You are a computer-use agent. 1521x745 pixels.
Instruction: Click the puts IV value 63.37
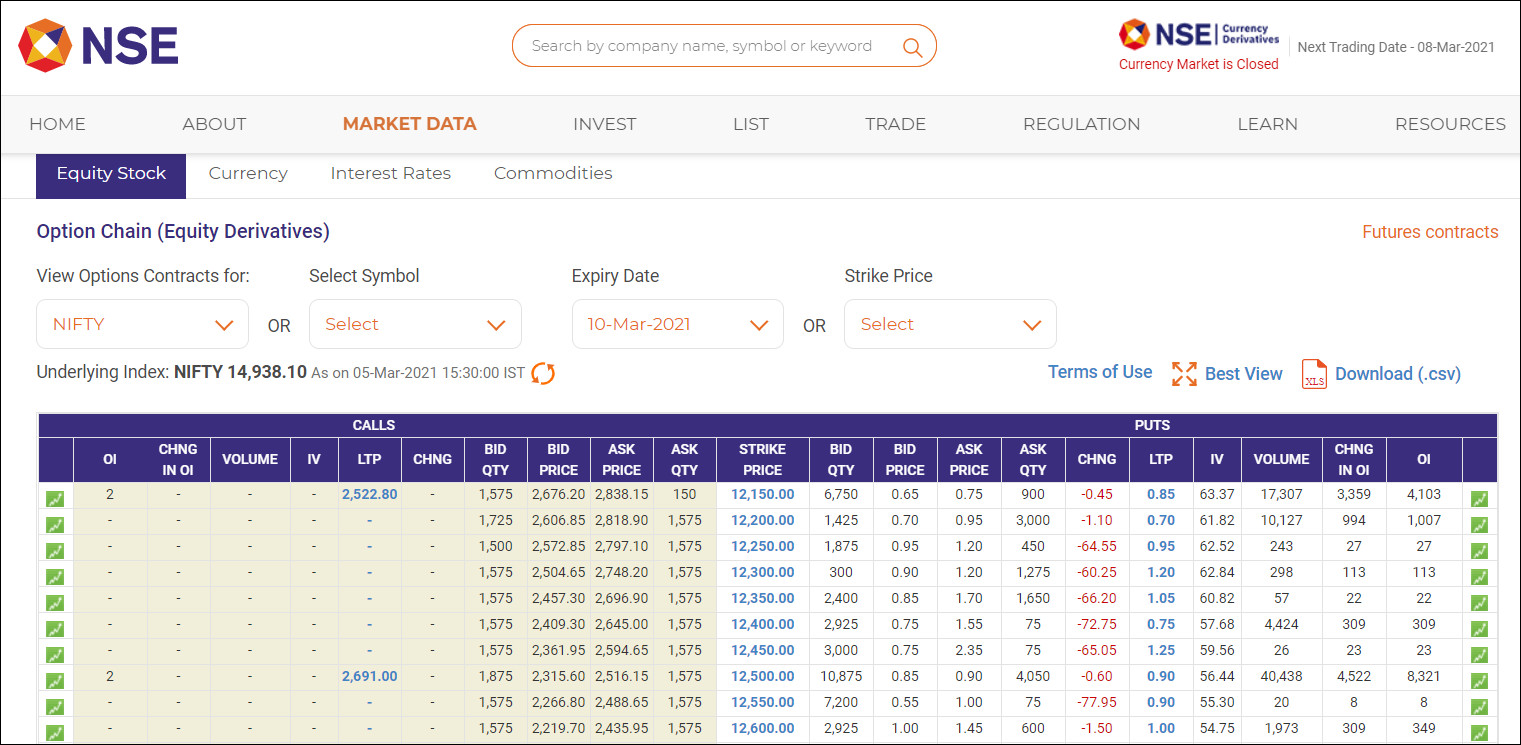1217,494
